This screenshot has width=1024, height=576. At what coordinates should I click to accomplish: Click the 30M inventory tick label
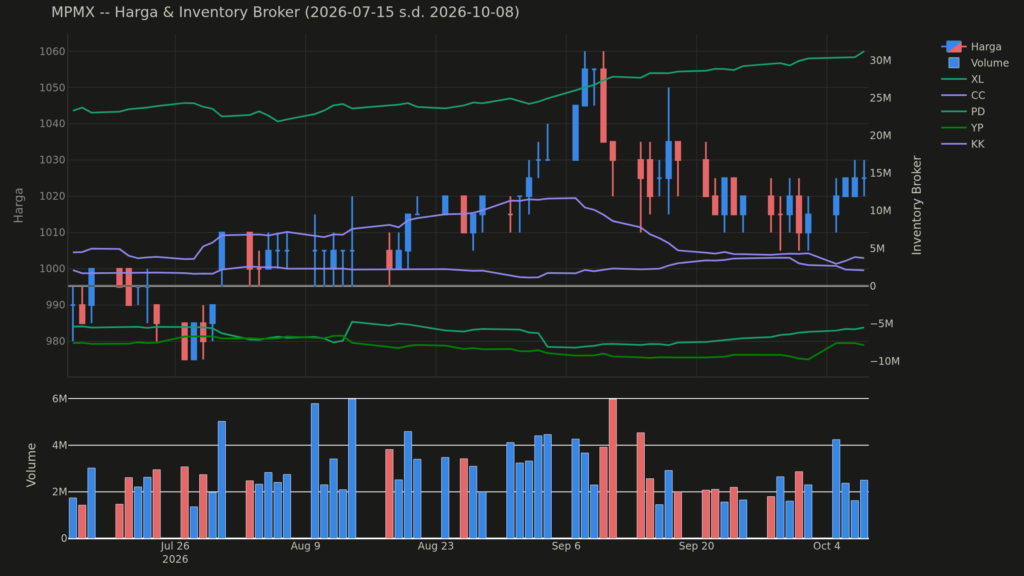pos(880,60)
